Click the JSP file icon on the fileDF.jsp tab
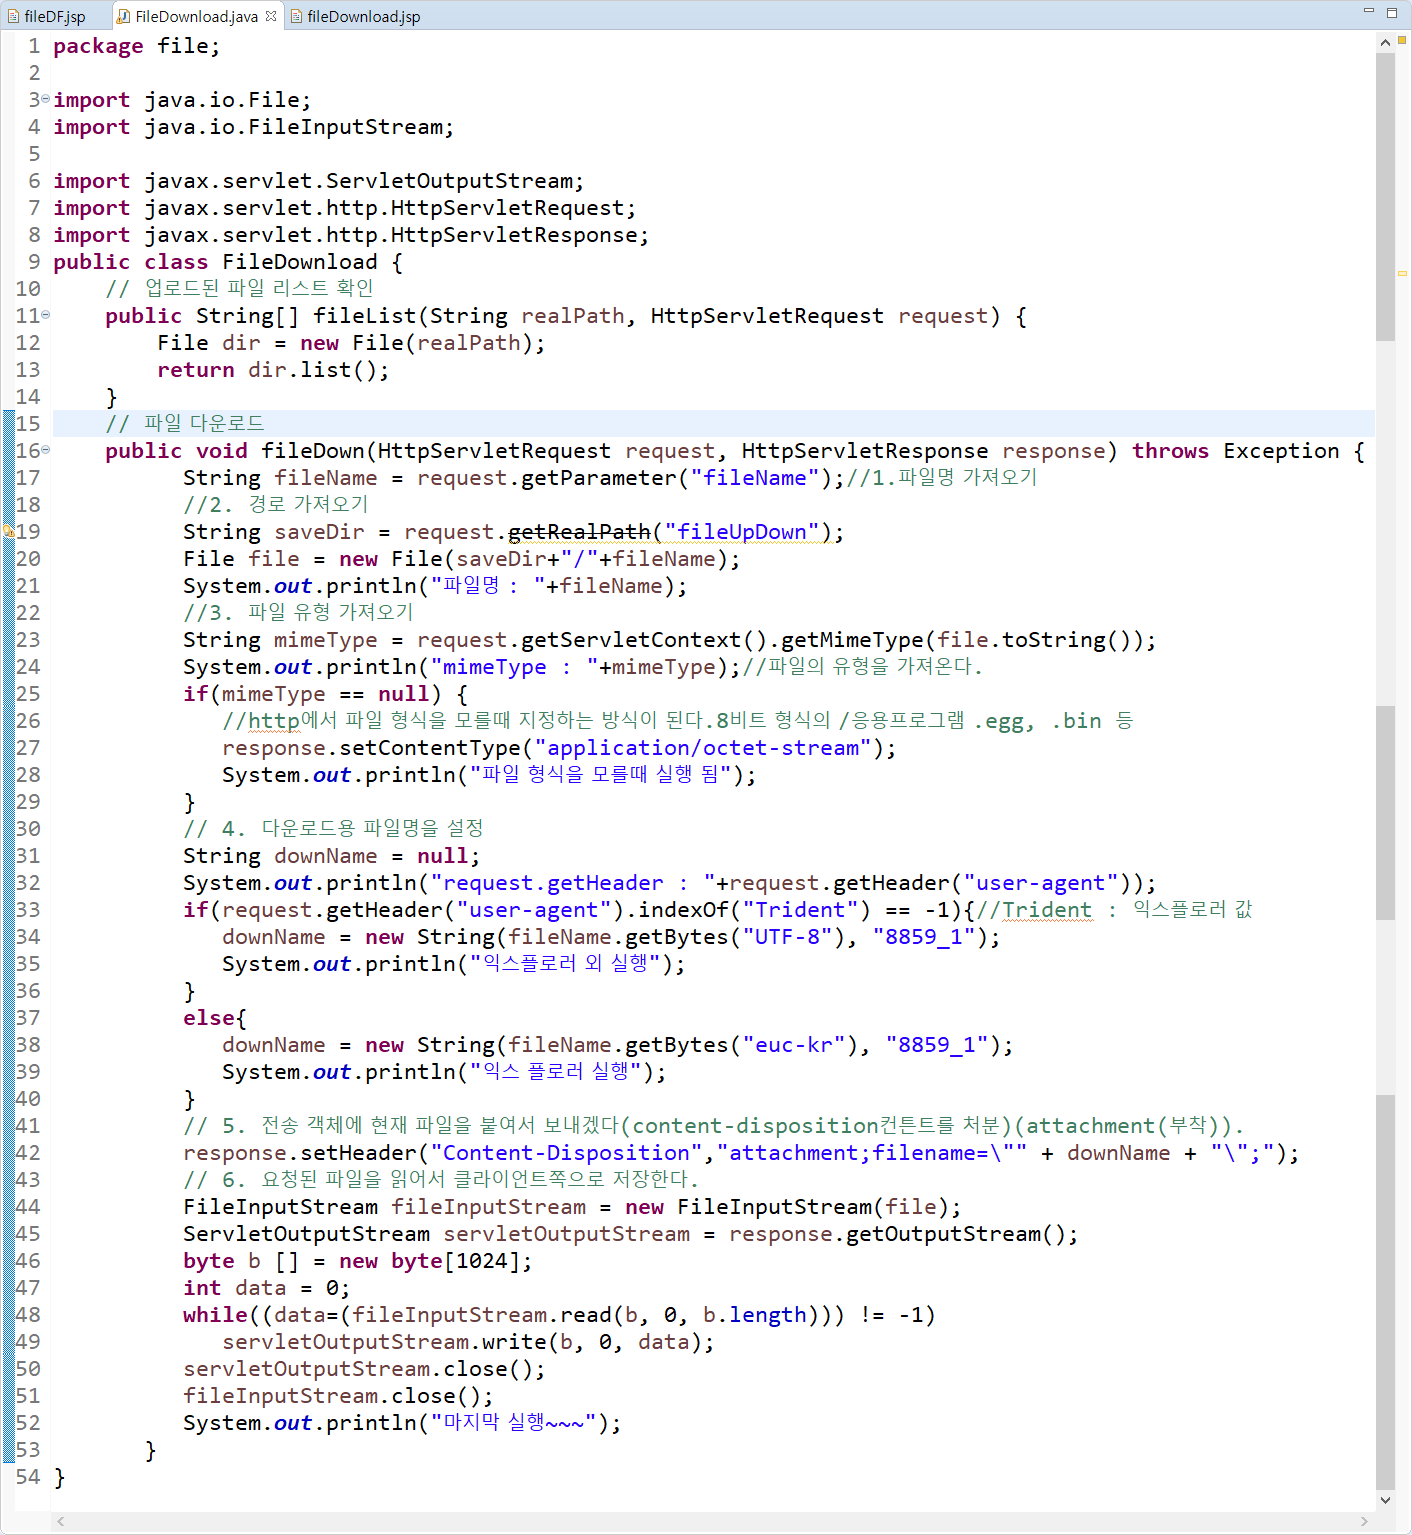 coord(13,17)
